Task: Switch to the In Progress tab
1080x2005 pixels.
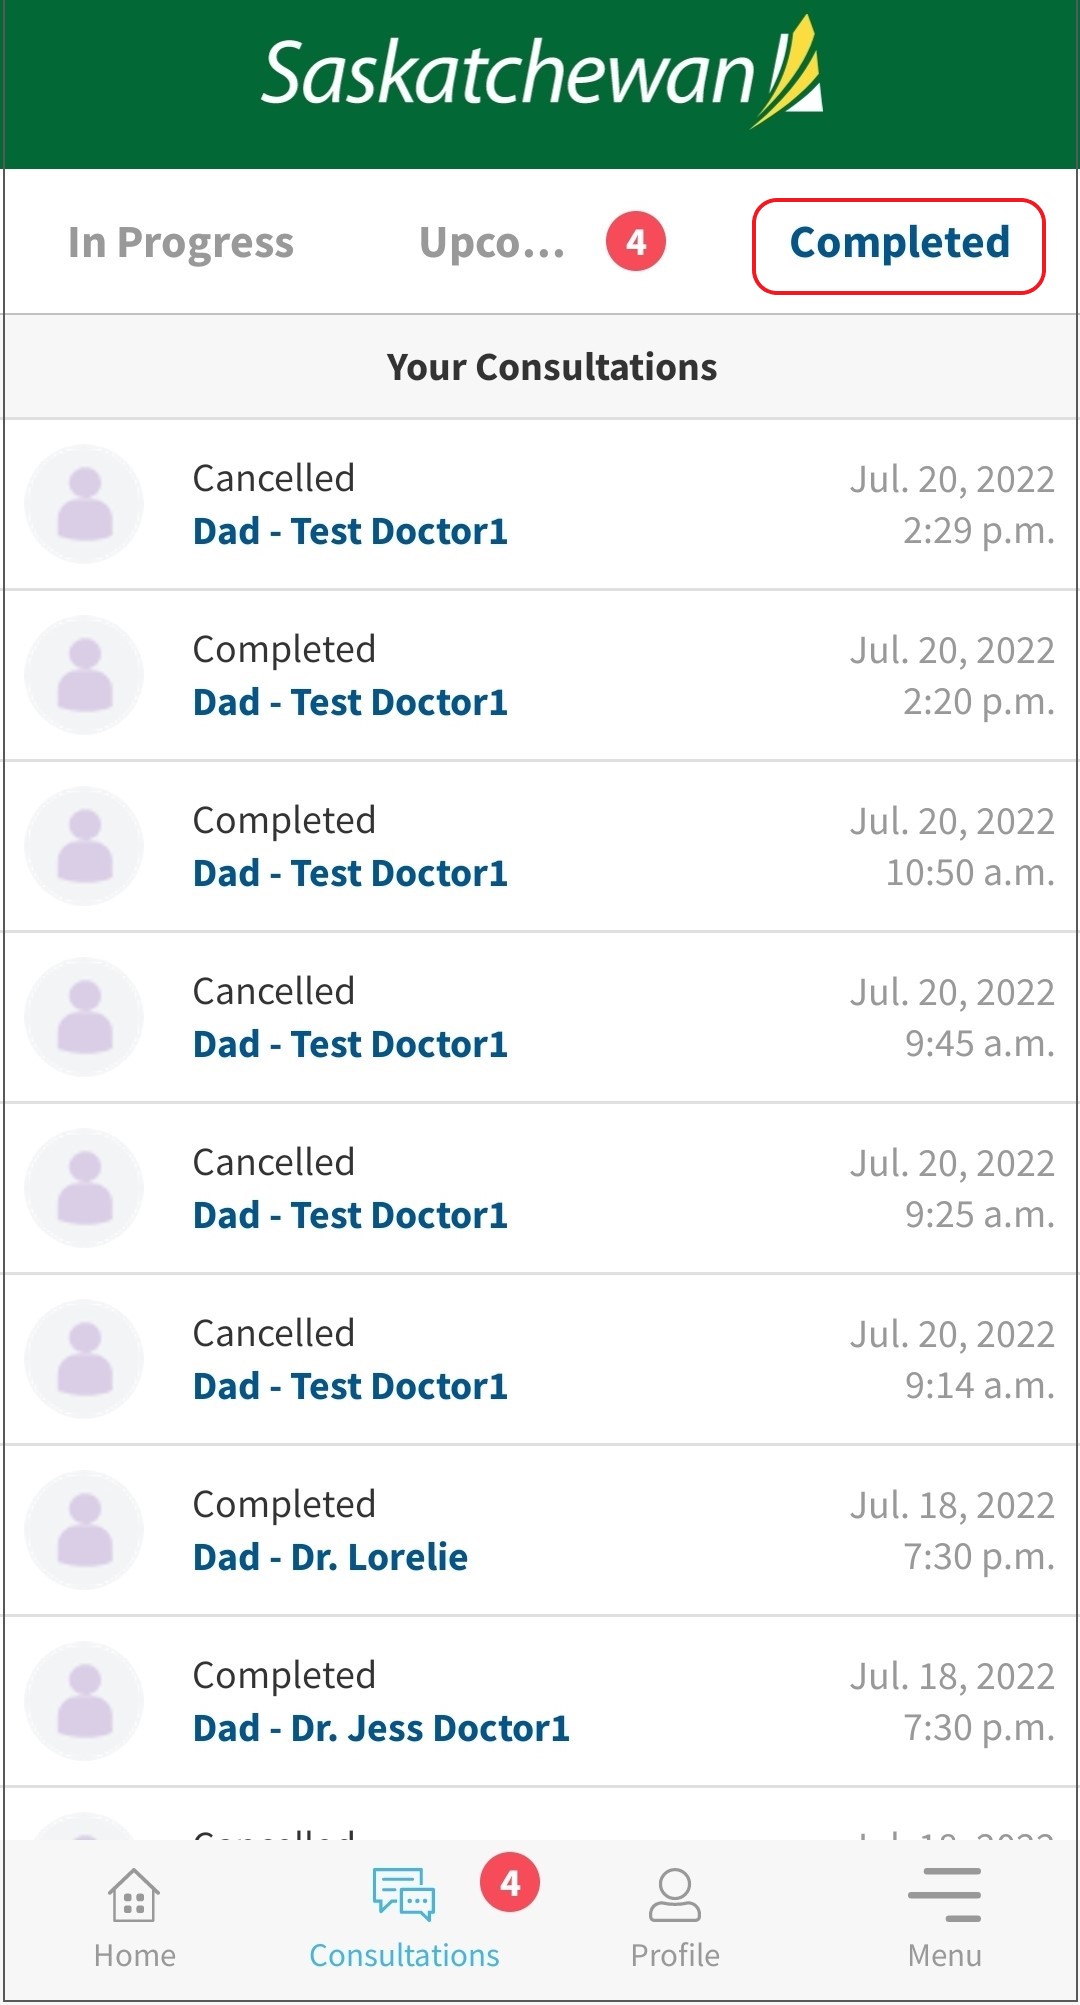Action: (181, 243)
